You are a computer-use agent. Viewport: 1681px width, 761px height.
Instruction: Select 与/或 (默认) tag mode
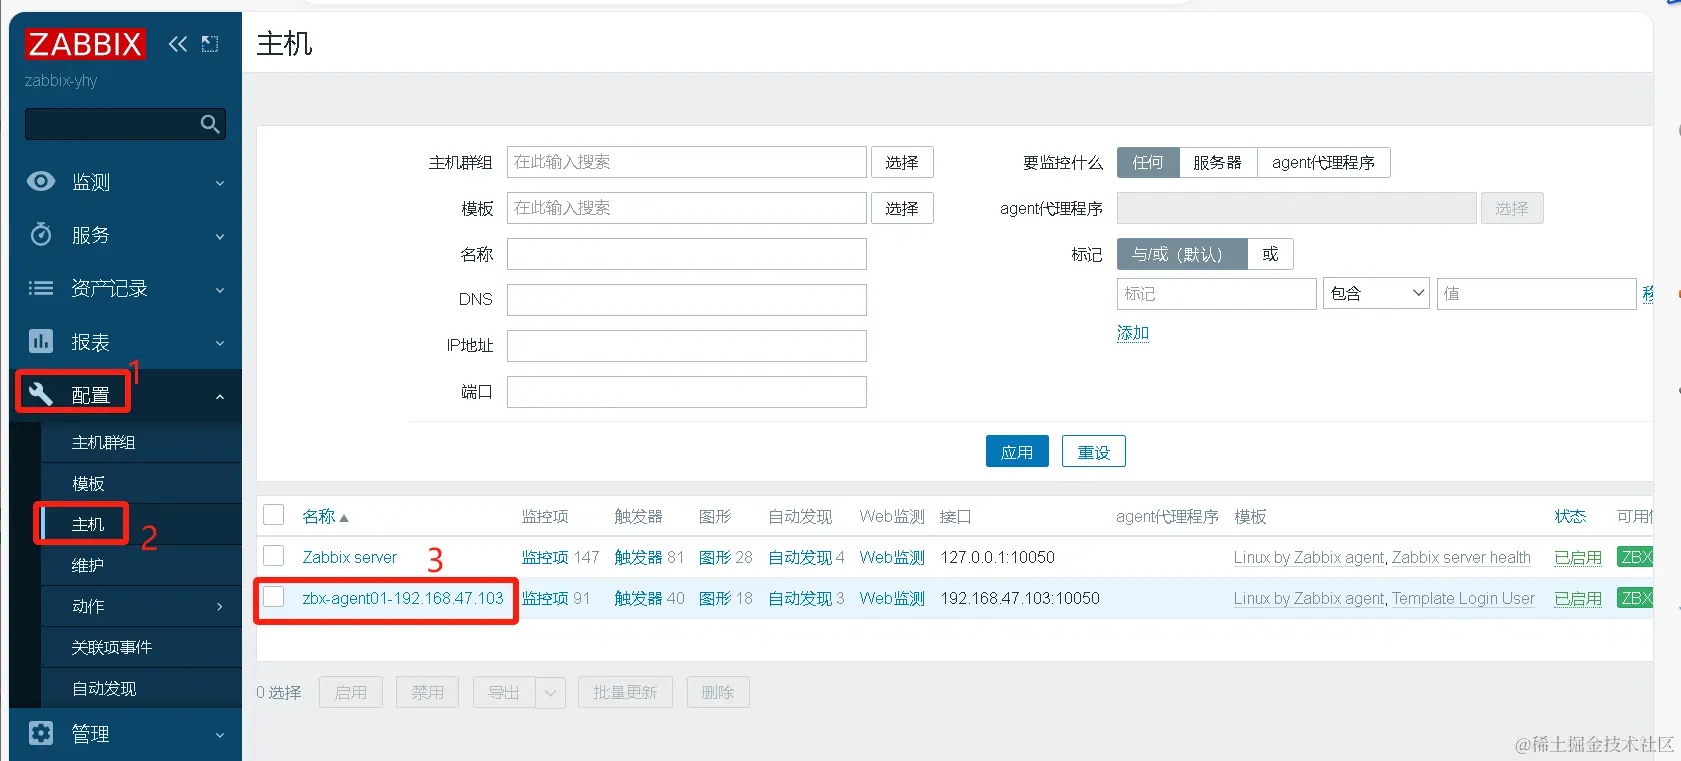(x=1182, y=254)
